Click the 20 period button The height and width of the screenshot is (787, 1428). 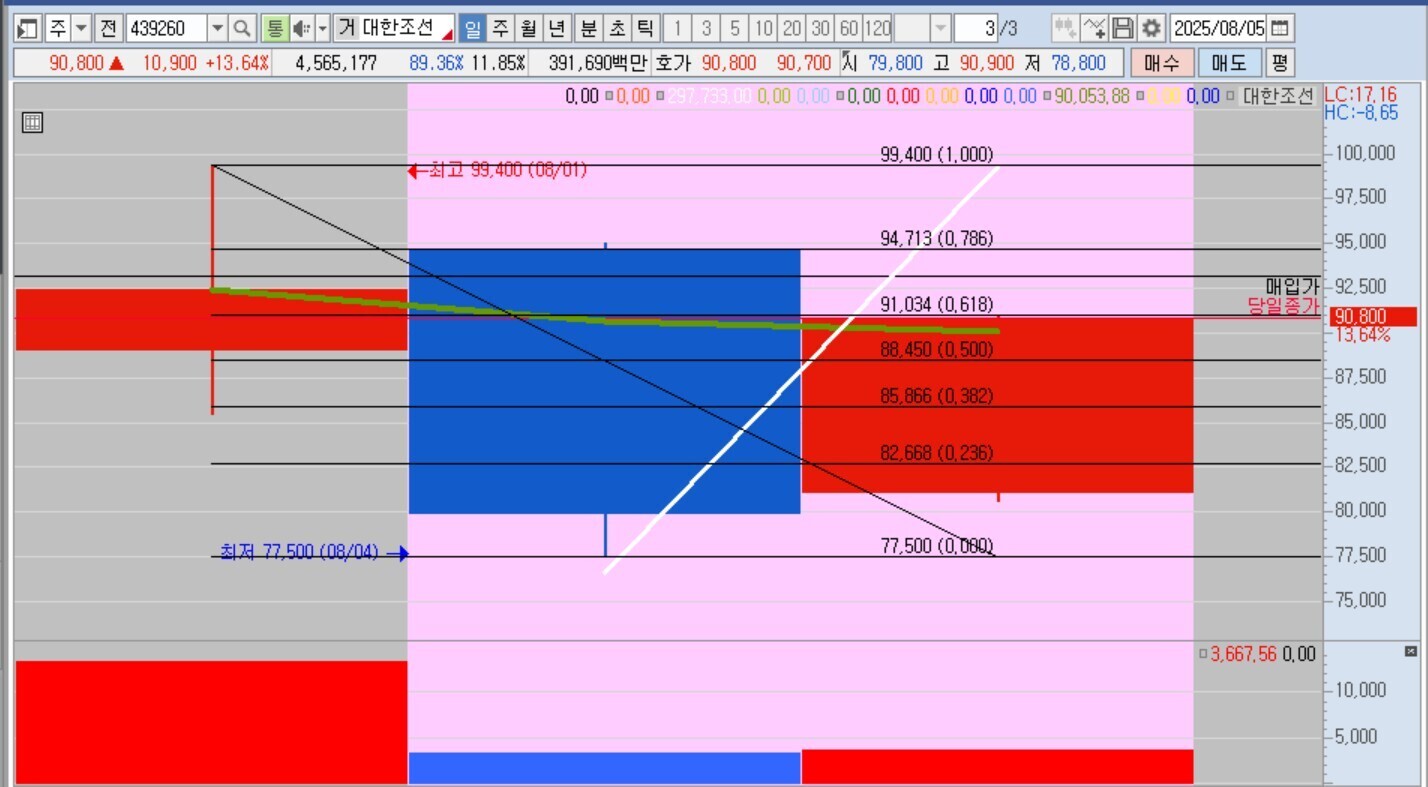[x=792, y=28]
